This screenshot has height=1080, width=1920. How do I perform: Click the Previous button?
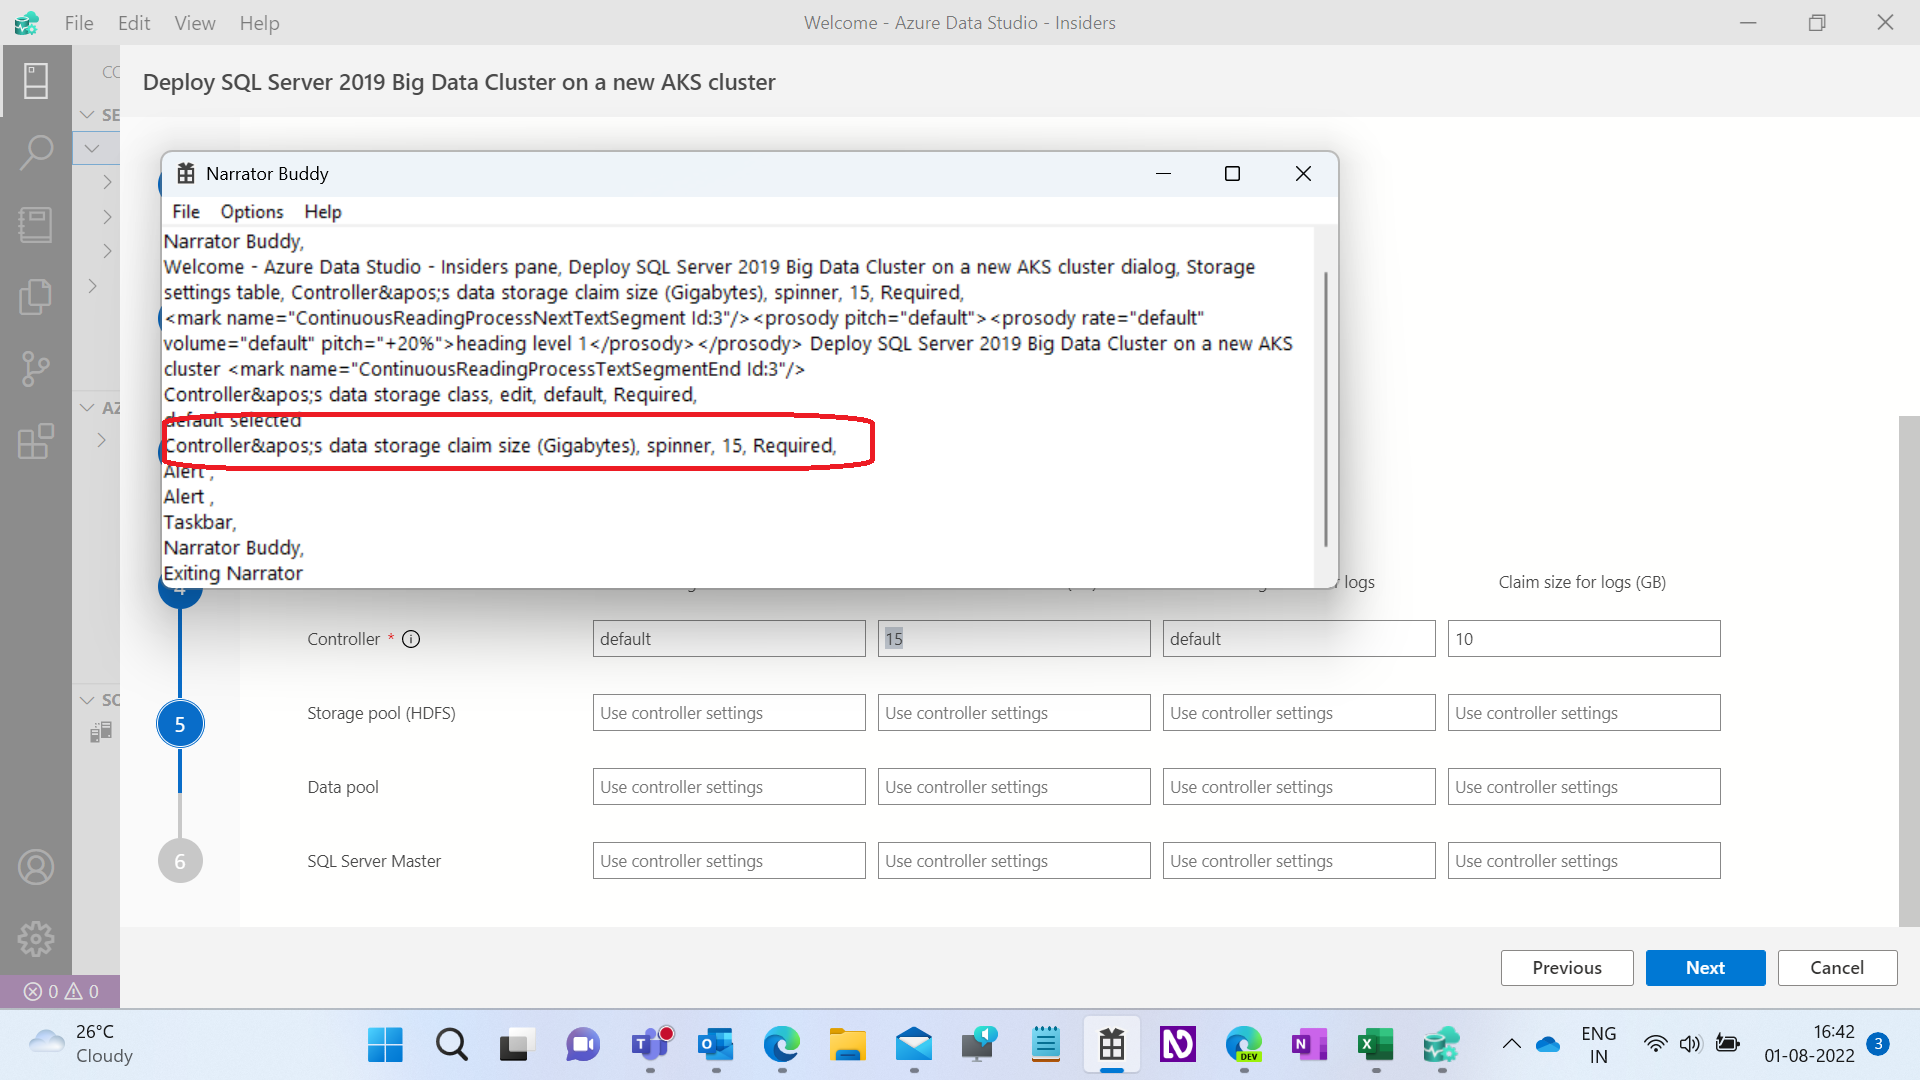tap(1566, 967)
